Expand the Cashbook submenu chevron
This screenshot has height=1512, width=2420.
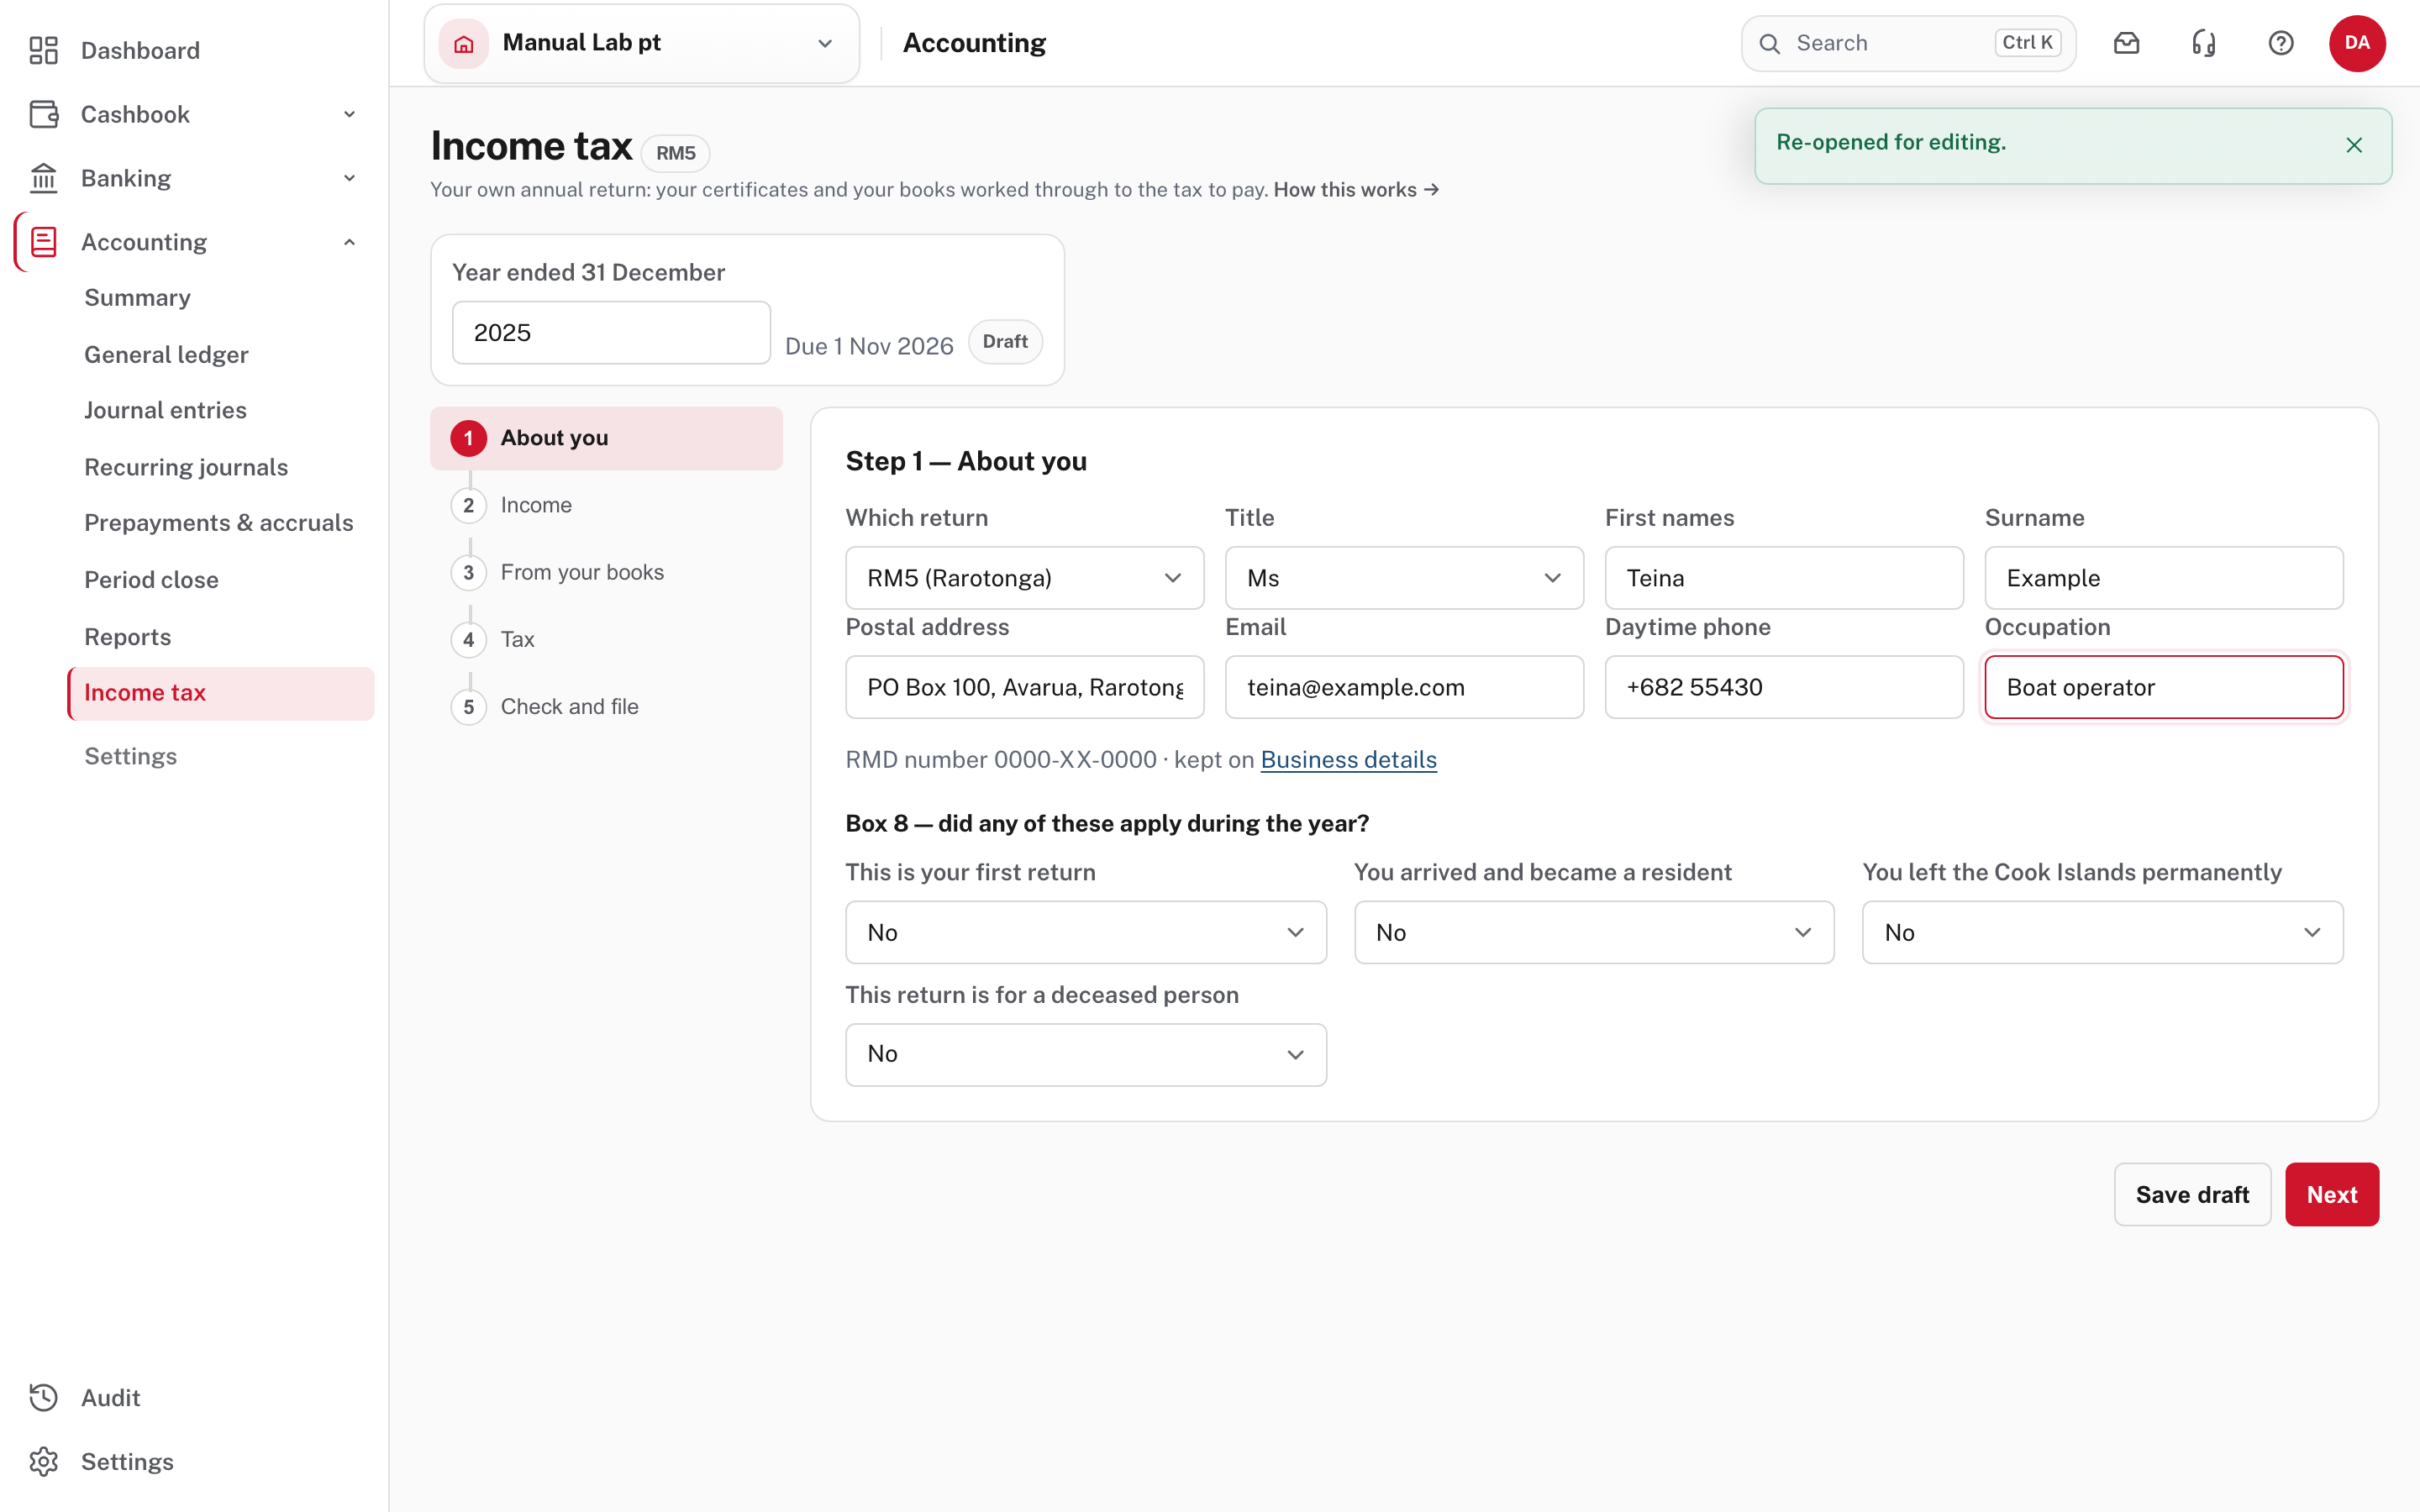pos(349,114)
